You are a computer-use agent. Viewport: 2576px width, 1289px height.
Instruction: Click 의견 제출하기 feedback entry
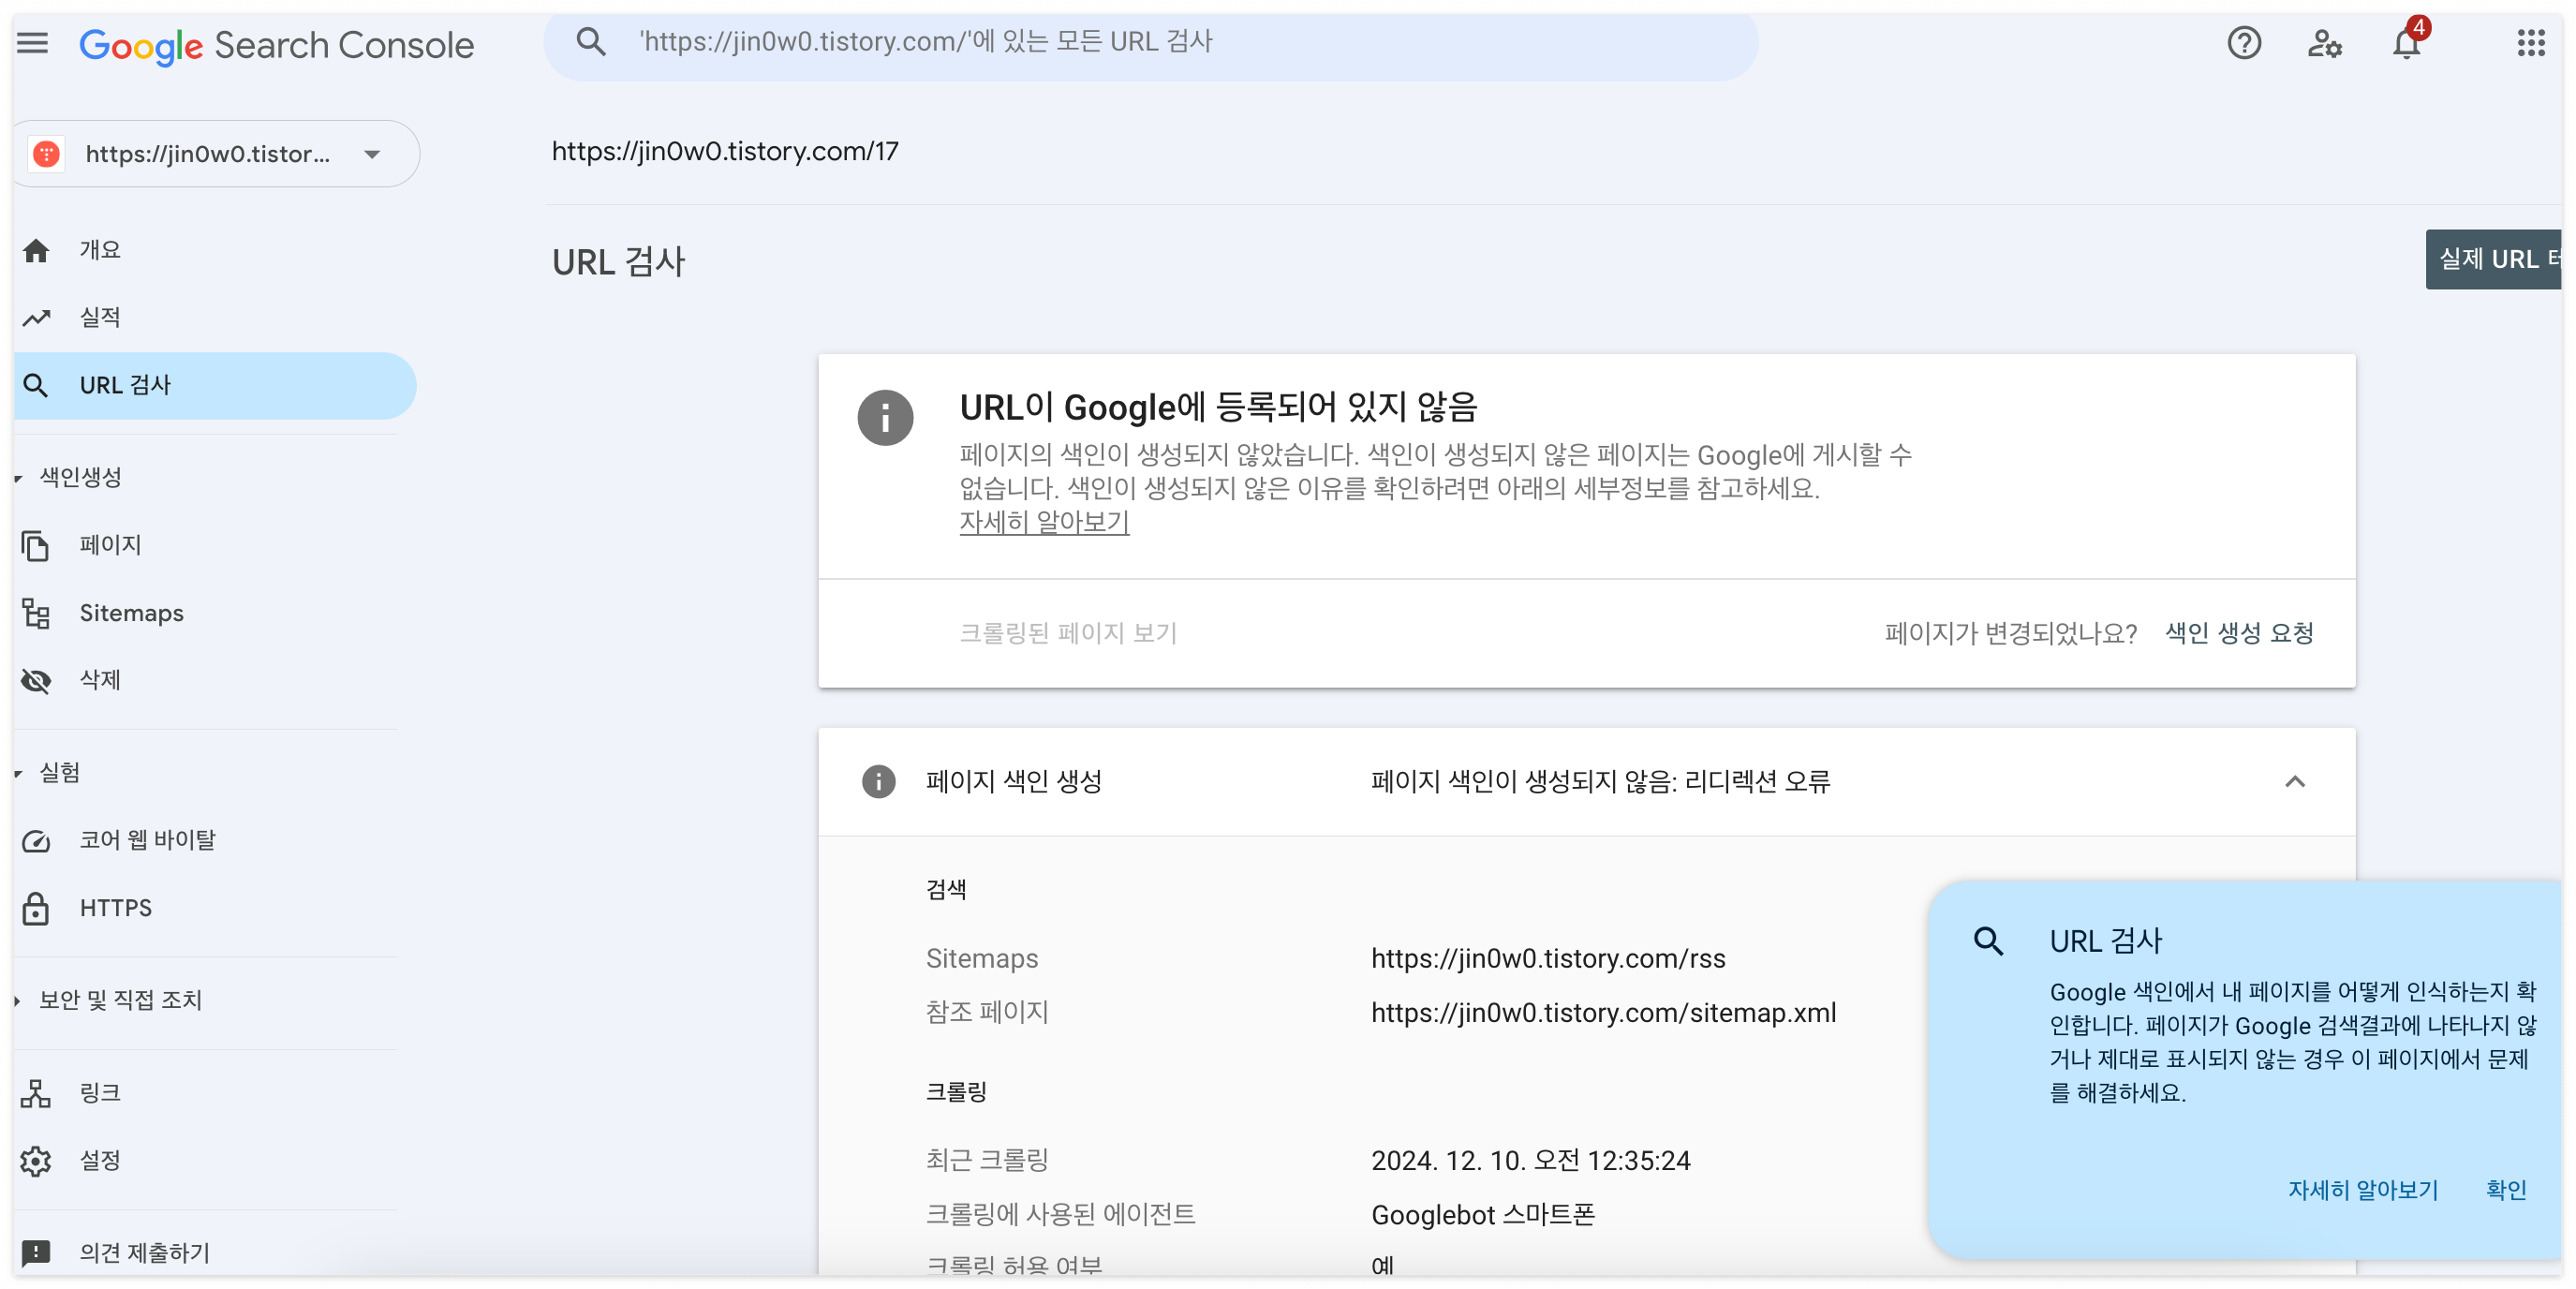pyautogui.click(x=144, y=1252)
